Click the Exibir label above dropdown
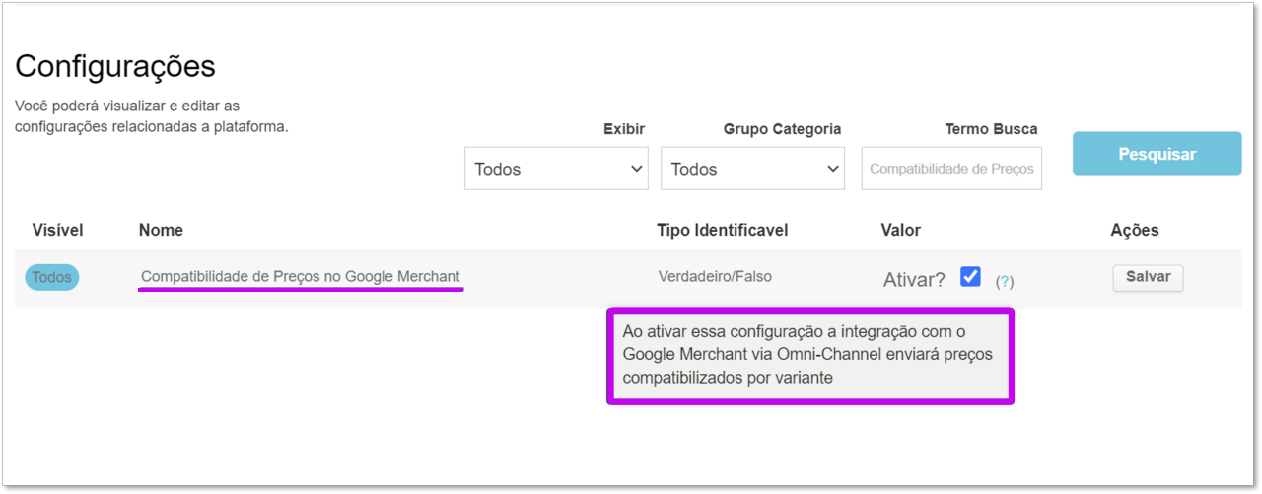Screen dimensions: 1262x494 (x=624, y=129)
